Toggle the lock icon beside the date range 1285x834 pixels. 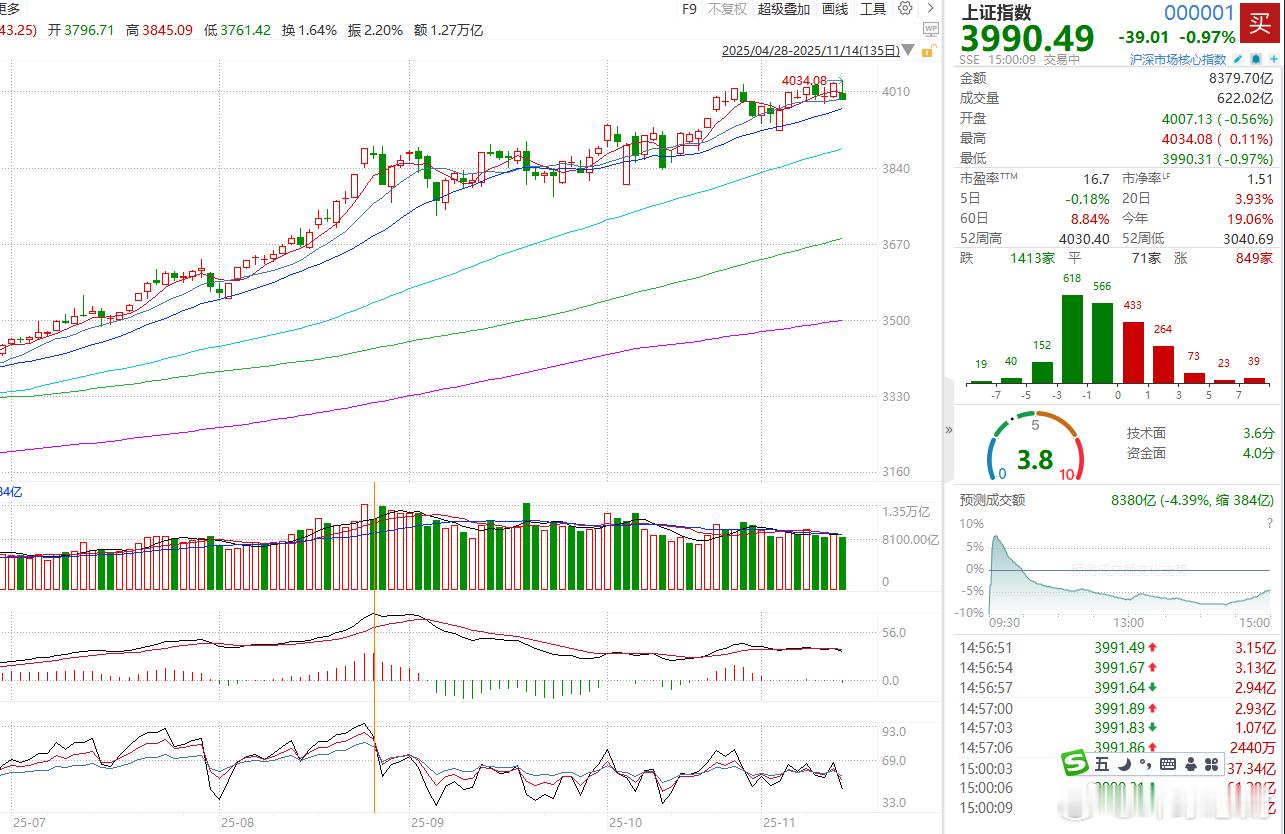(927, 50)
